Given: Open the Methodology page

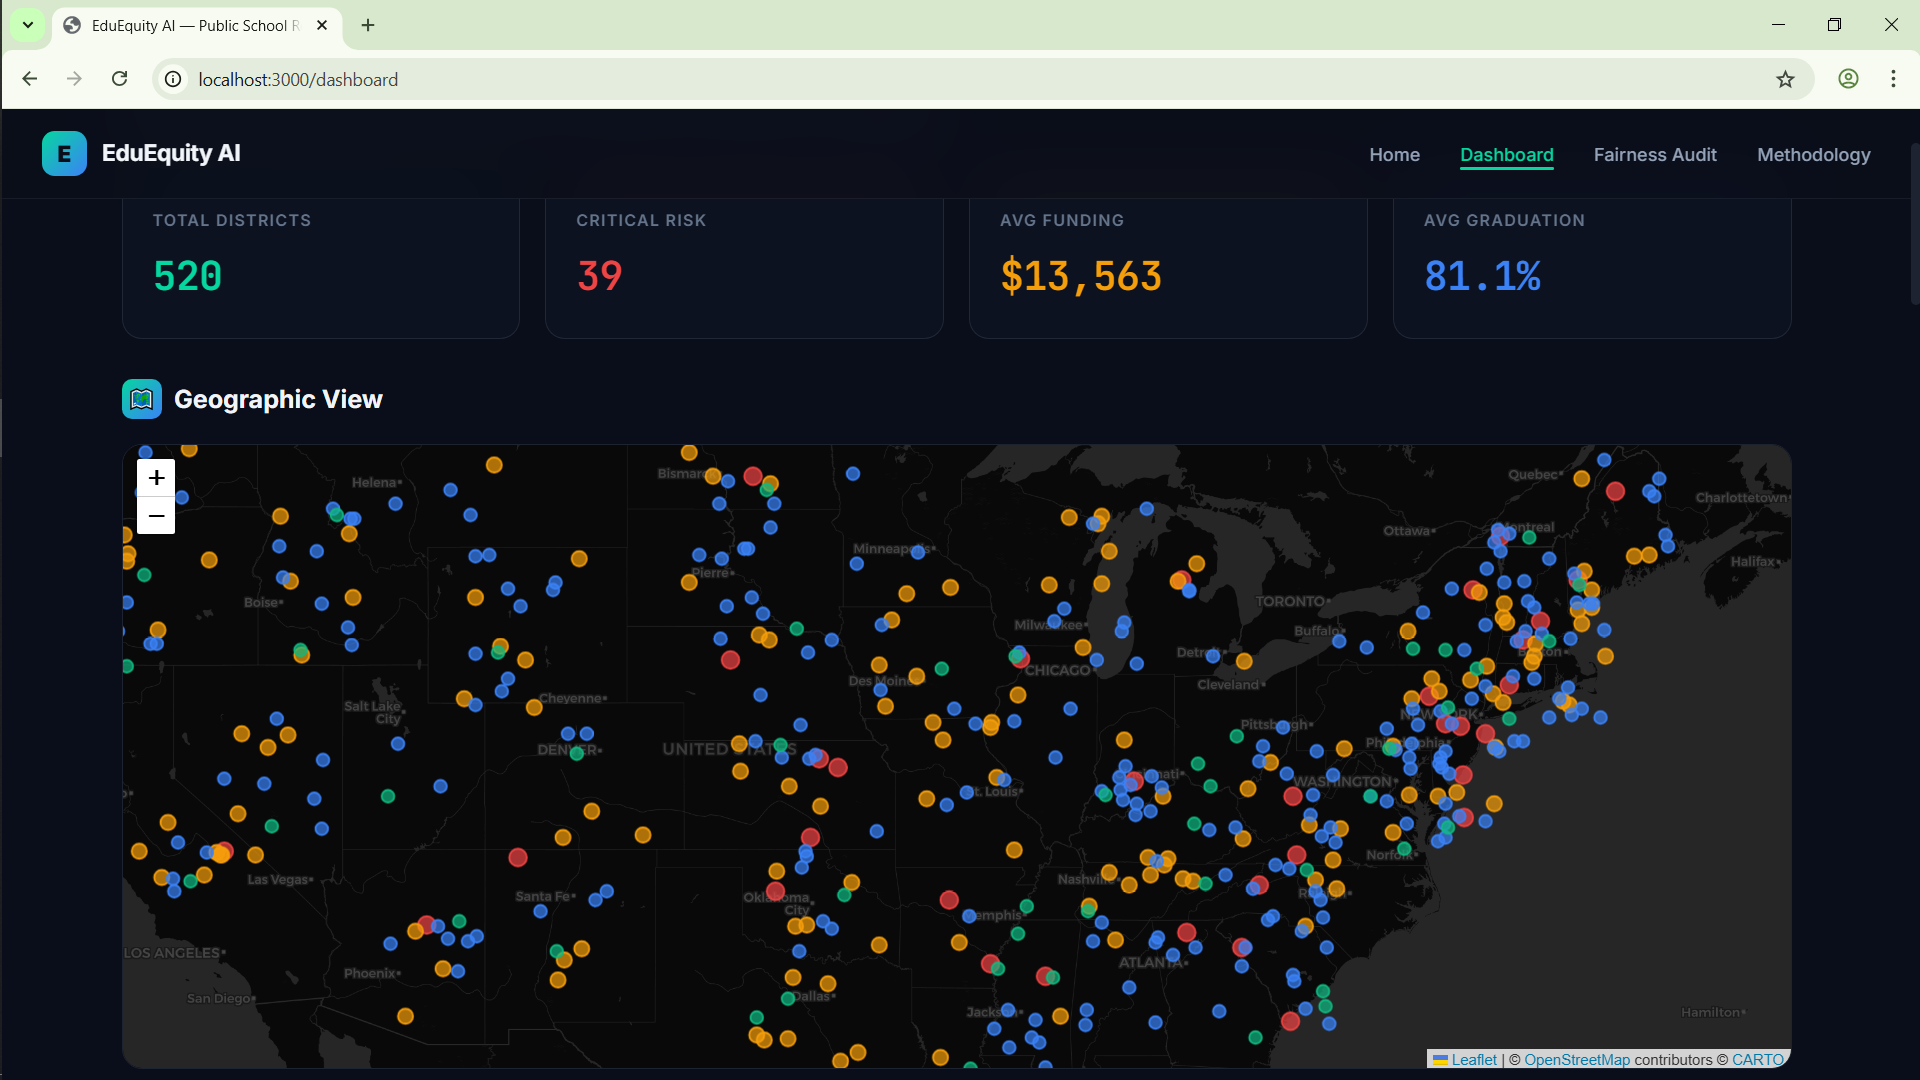Looking at the screenshot, I should (x=1813, y=155).
